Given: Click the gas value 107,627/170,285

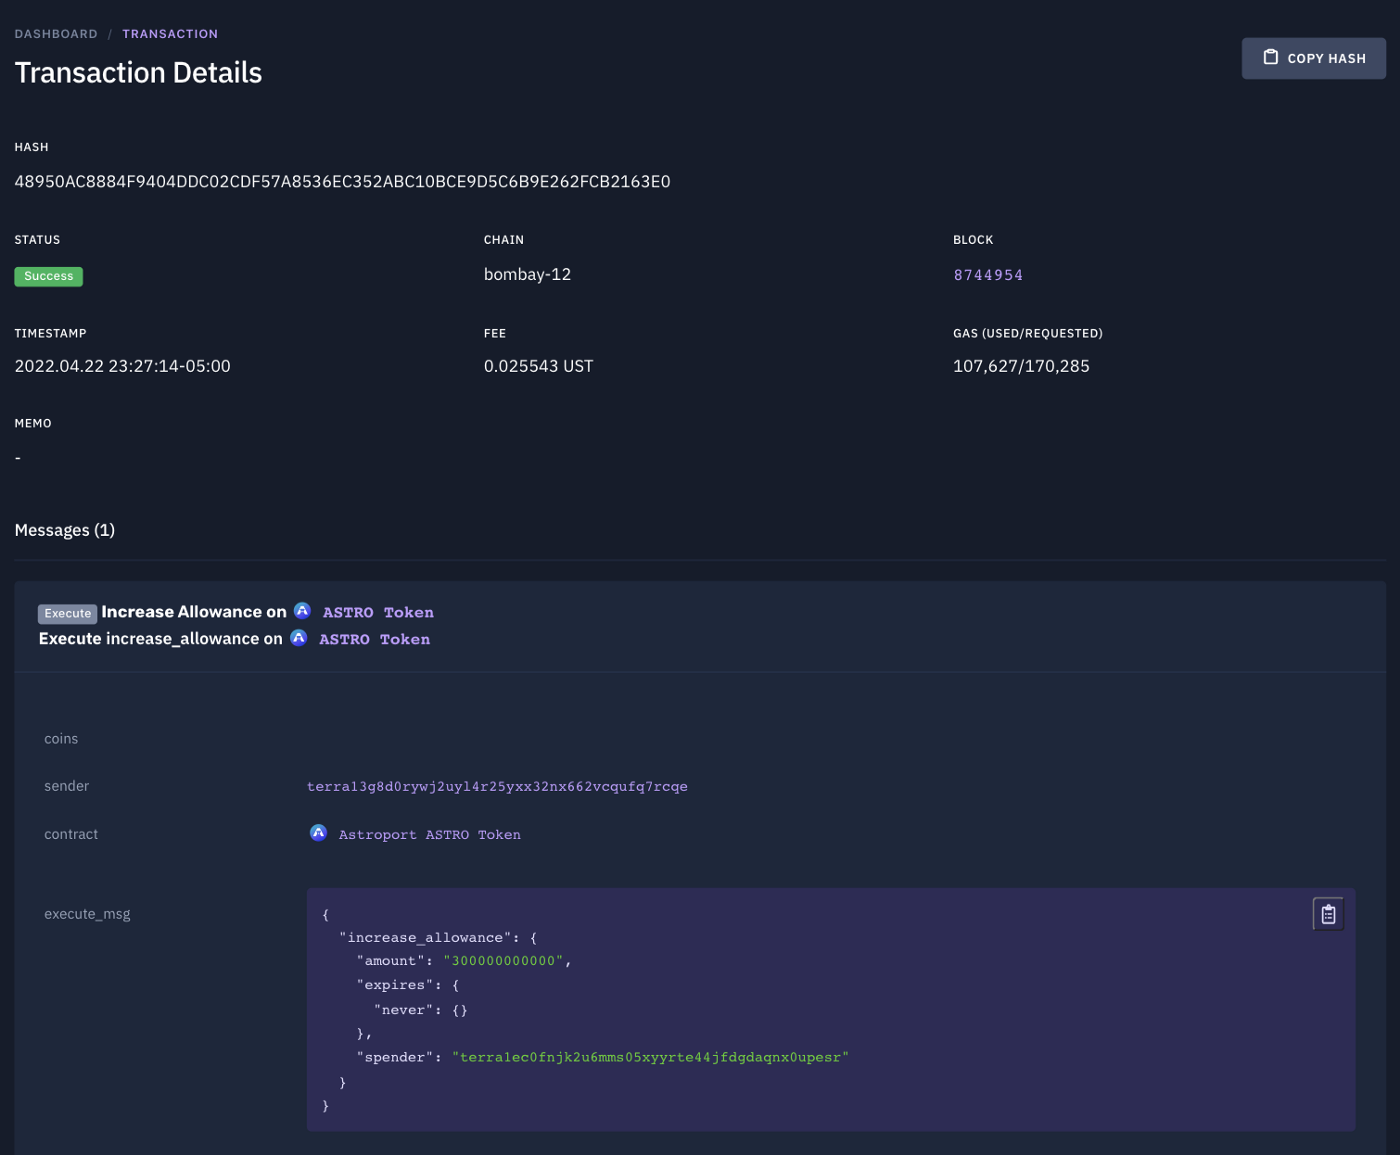Looking at the screenshot, I should click(x=1021, y=366).
